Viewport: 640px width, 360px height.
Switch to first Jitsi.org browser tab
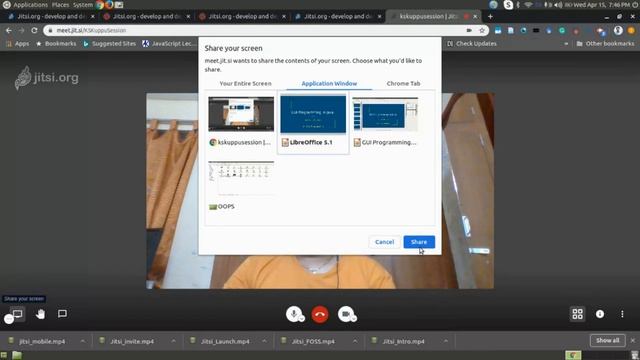(51, 16)
